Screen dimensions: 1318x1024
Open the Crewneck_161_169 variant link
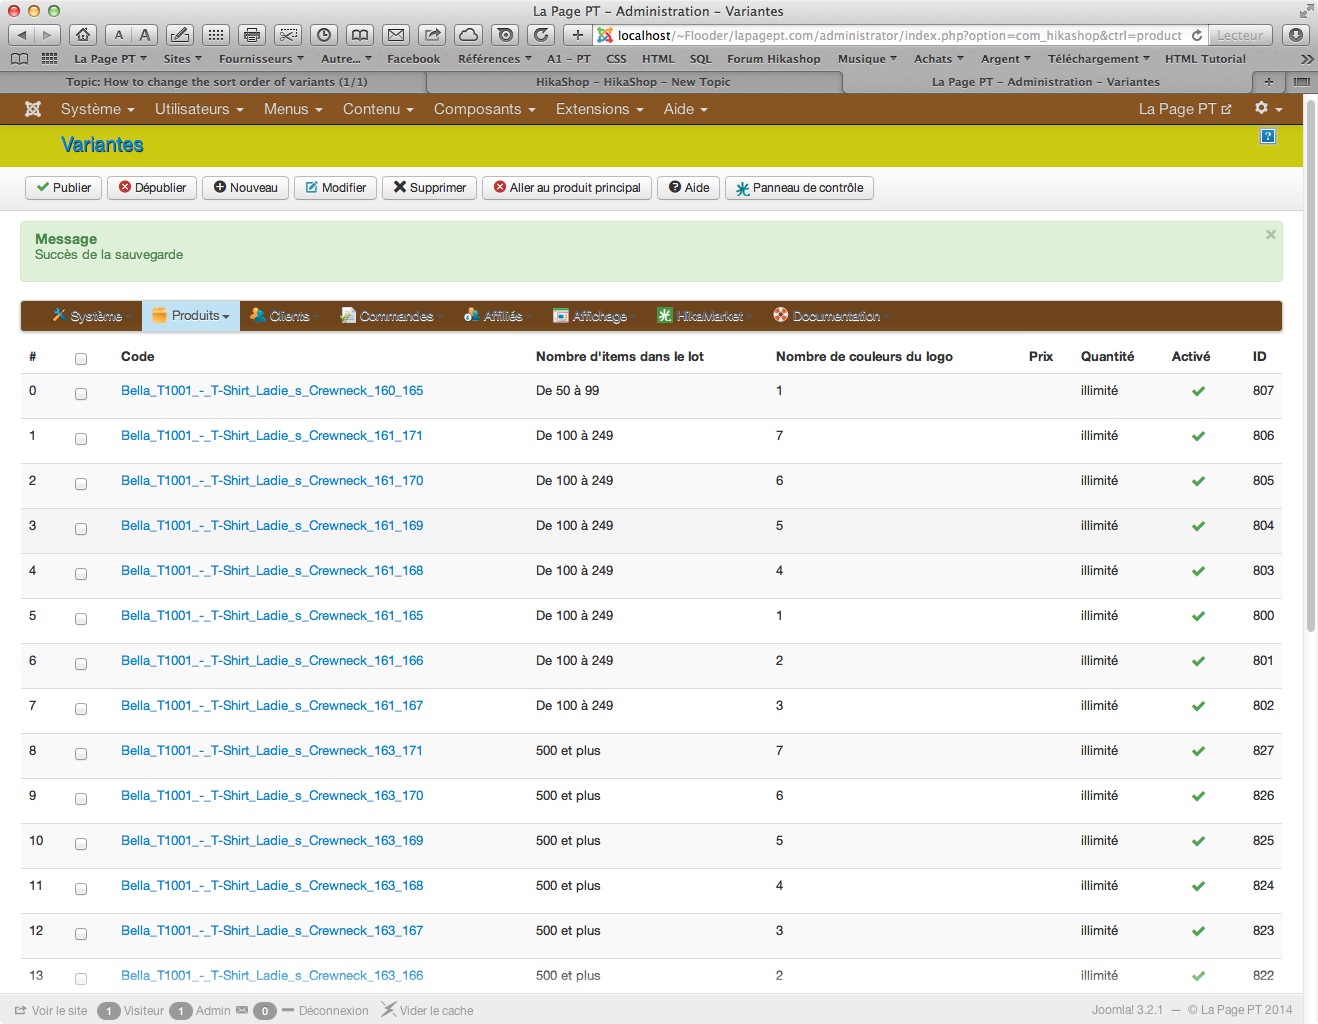click(272, 525)
